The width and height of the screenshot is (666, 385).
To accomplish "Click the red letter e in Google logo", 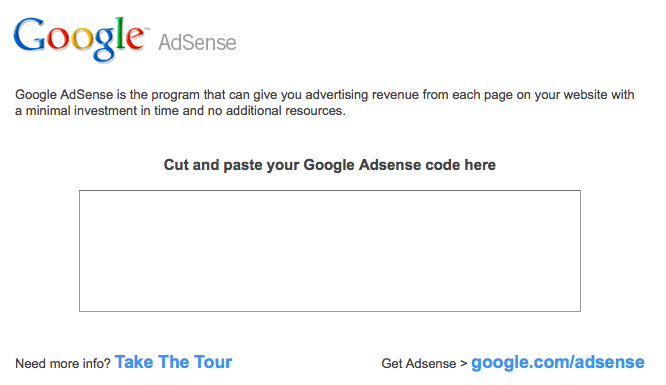I will pyautogui.click(x=135, y=39).
